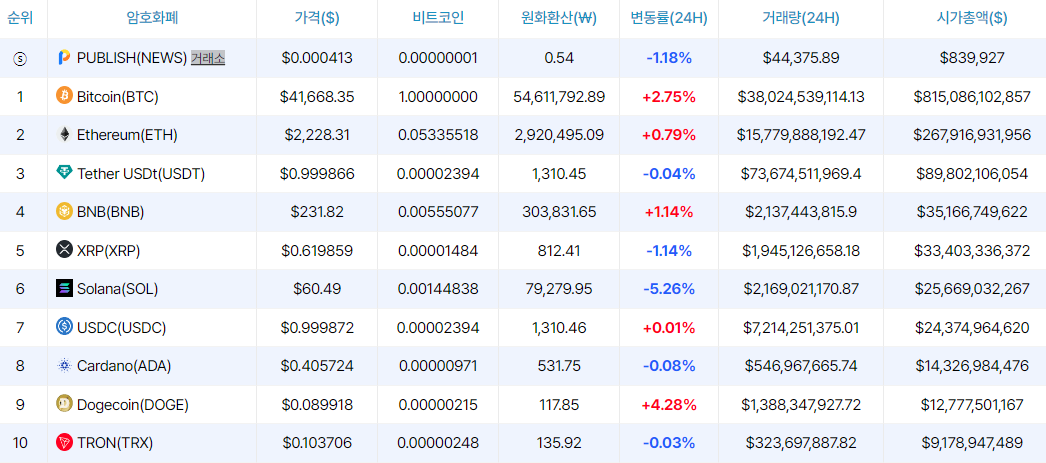The width and height of the screenshot is (1046, 463).
Task: Click PUBLISH change -1.18%
Action: click(x=668, y=58)
